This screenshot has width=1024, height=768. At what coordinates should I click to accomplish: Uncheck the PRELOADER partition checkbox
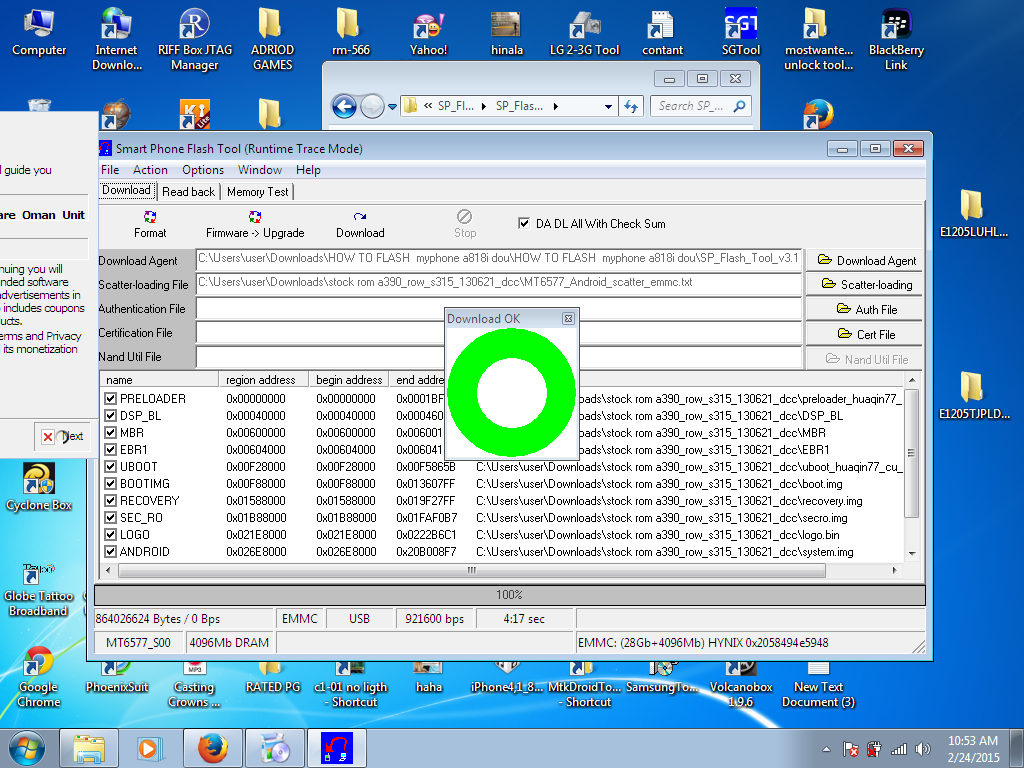111,399
